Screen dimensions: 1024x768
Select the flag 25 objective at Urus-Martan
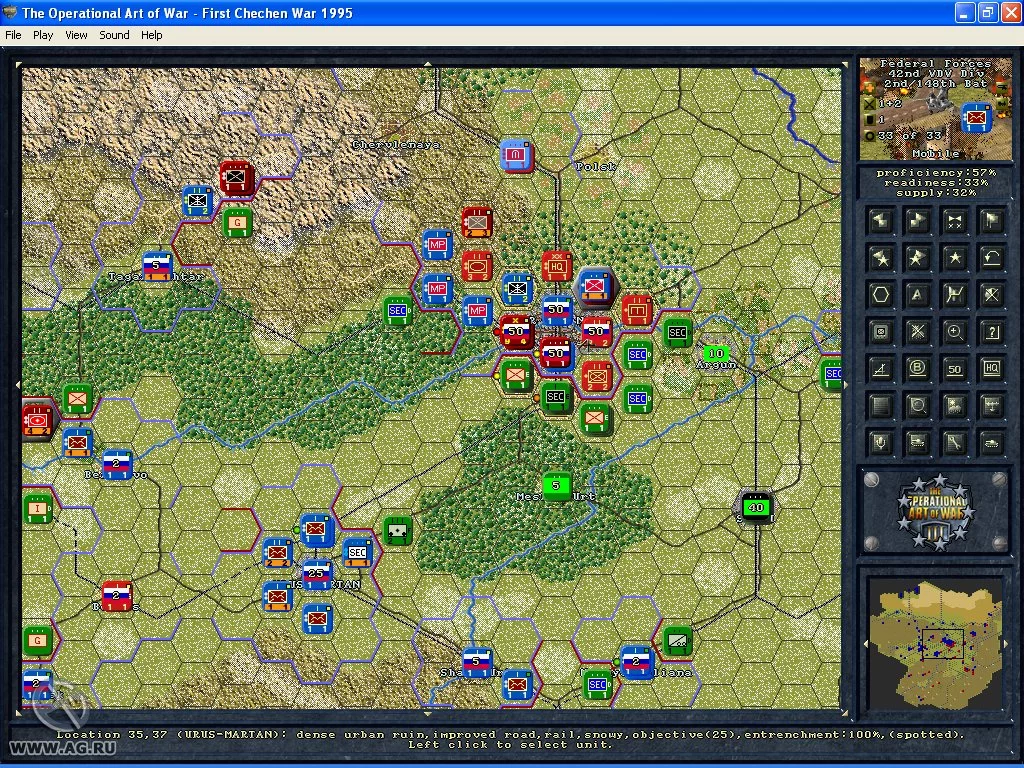point(317,574)
